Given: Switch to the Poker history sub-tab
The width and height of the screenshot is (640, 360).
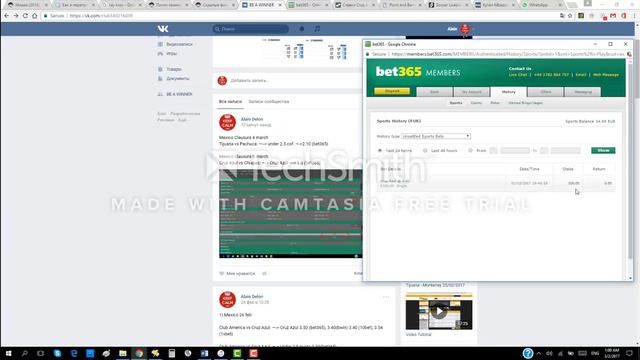Looking at the screenshot, I should pos(495,103).
